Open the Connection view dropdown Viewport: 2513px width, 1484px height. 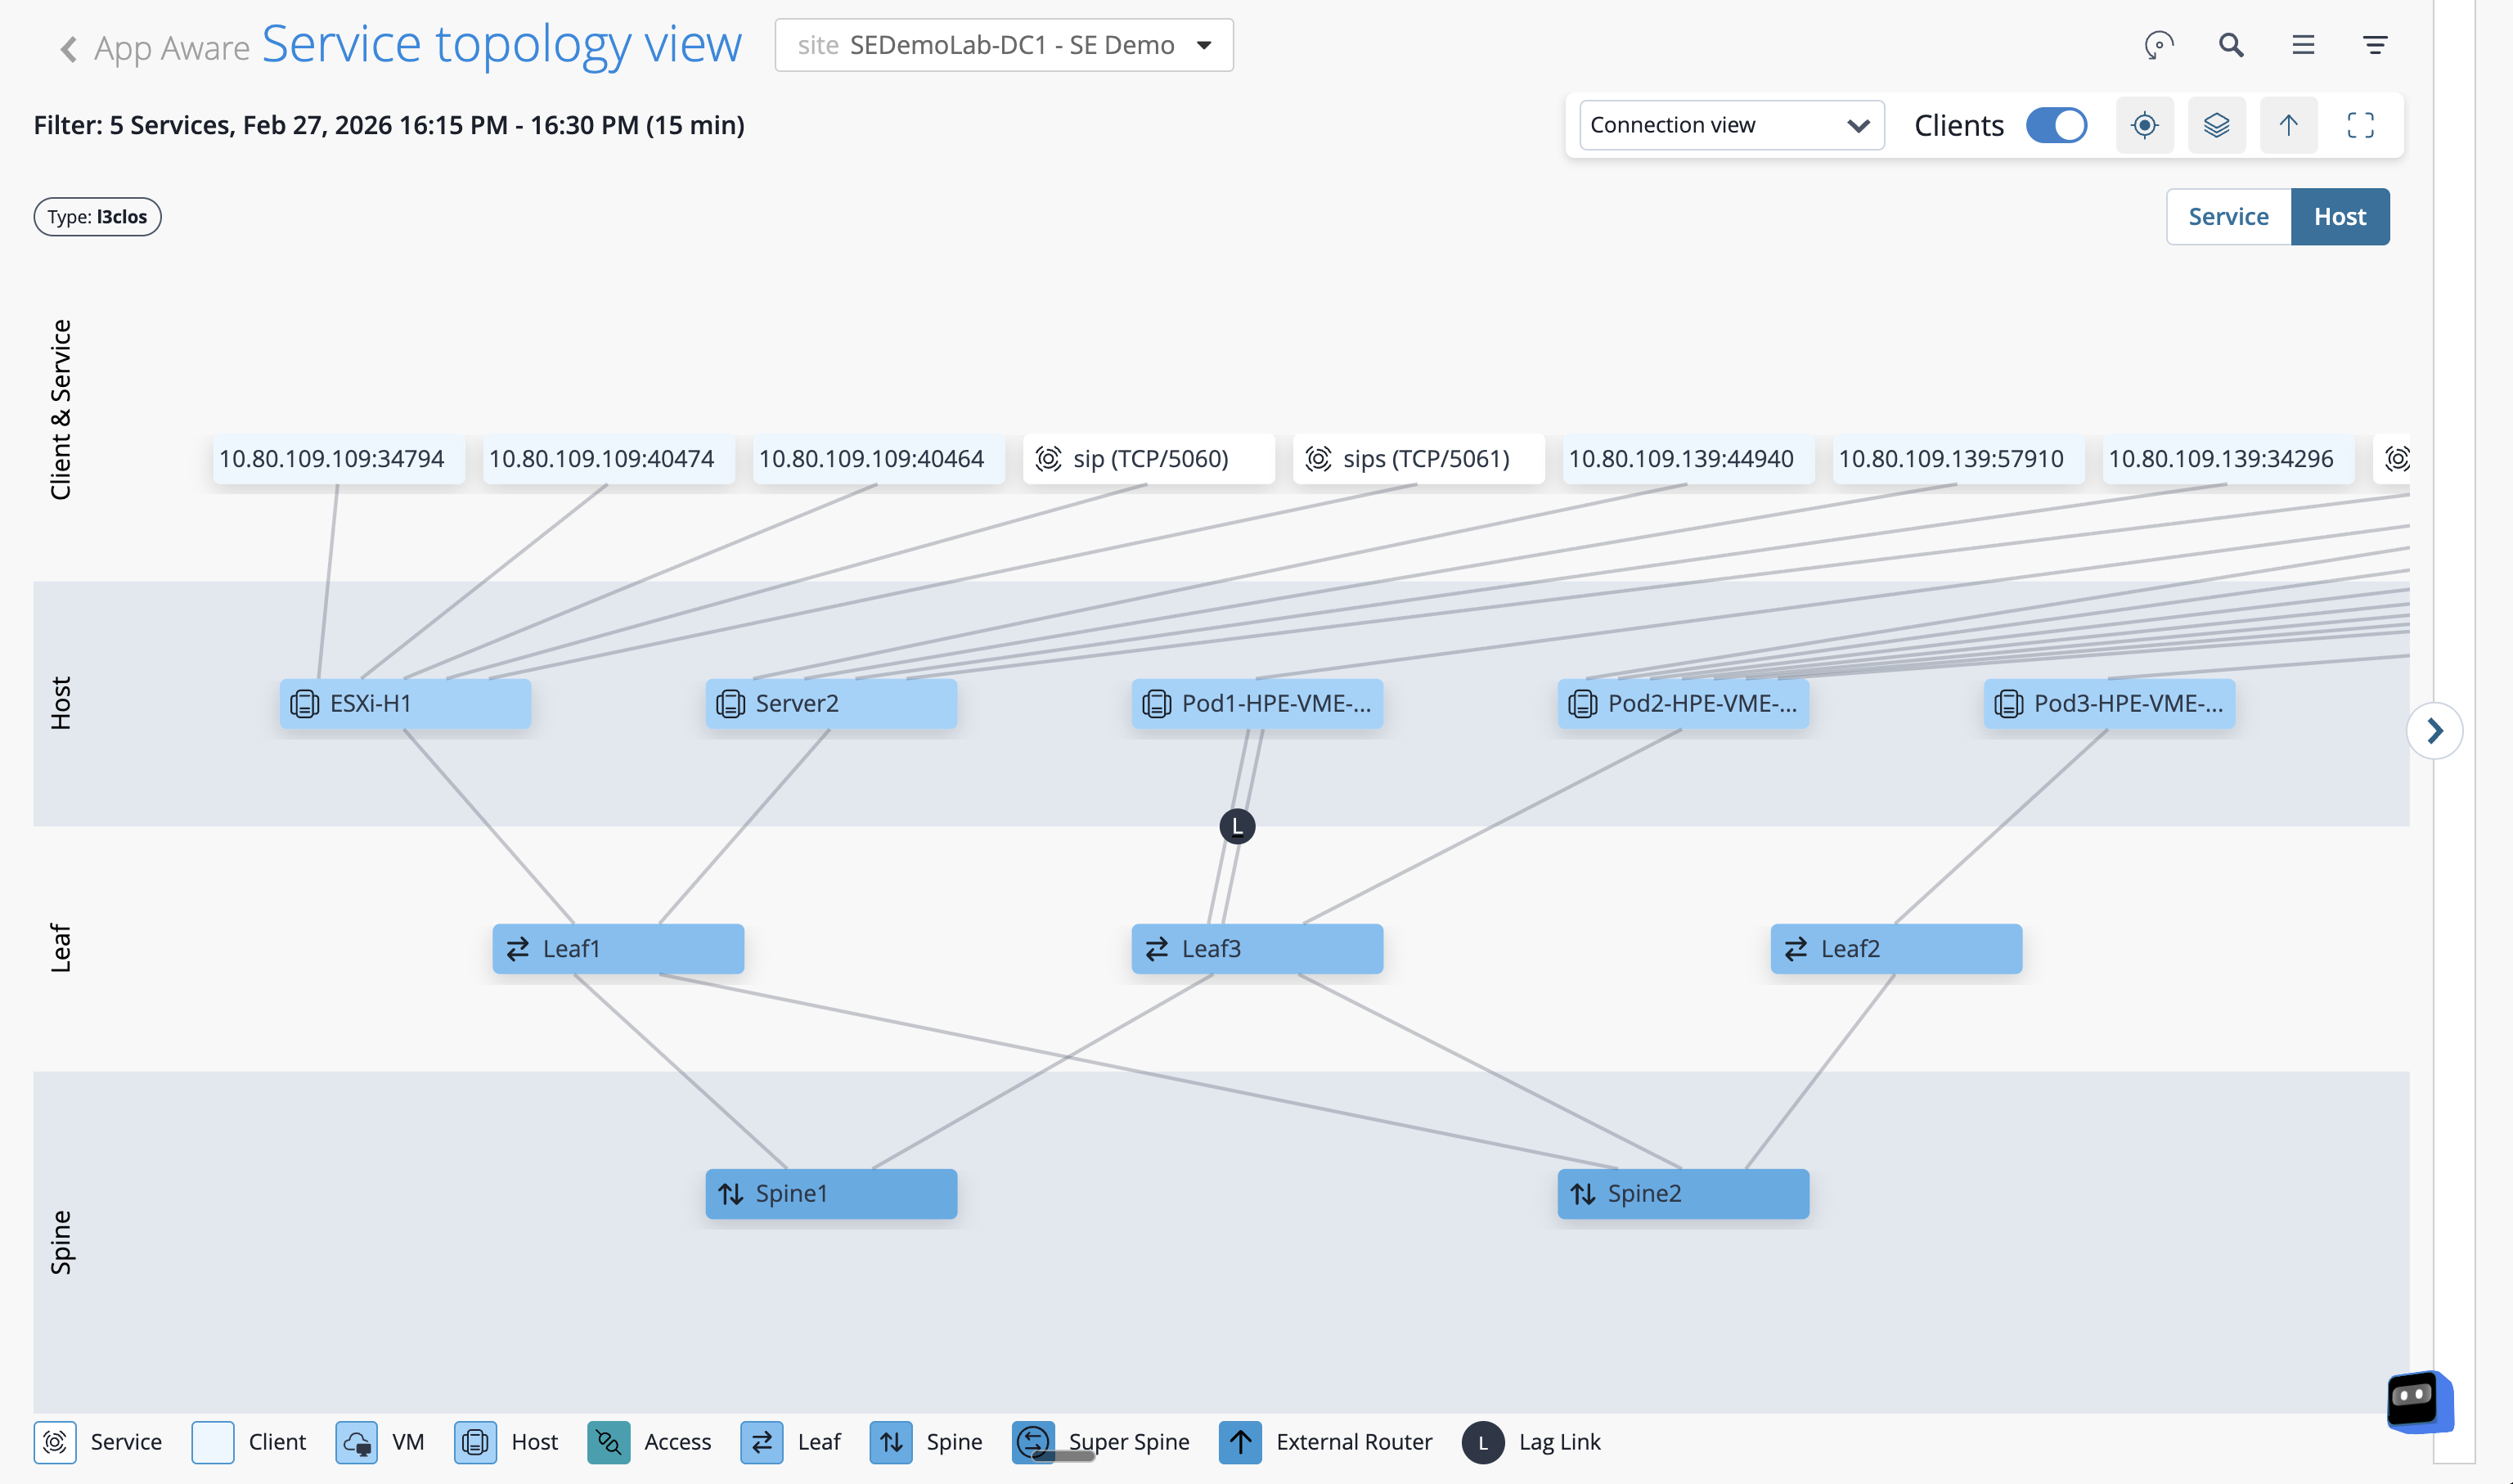tap(1730, 125)
